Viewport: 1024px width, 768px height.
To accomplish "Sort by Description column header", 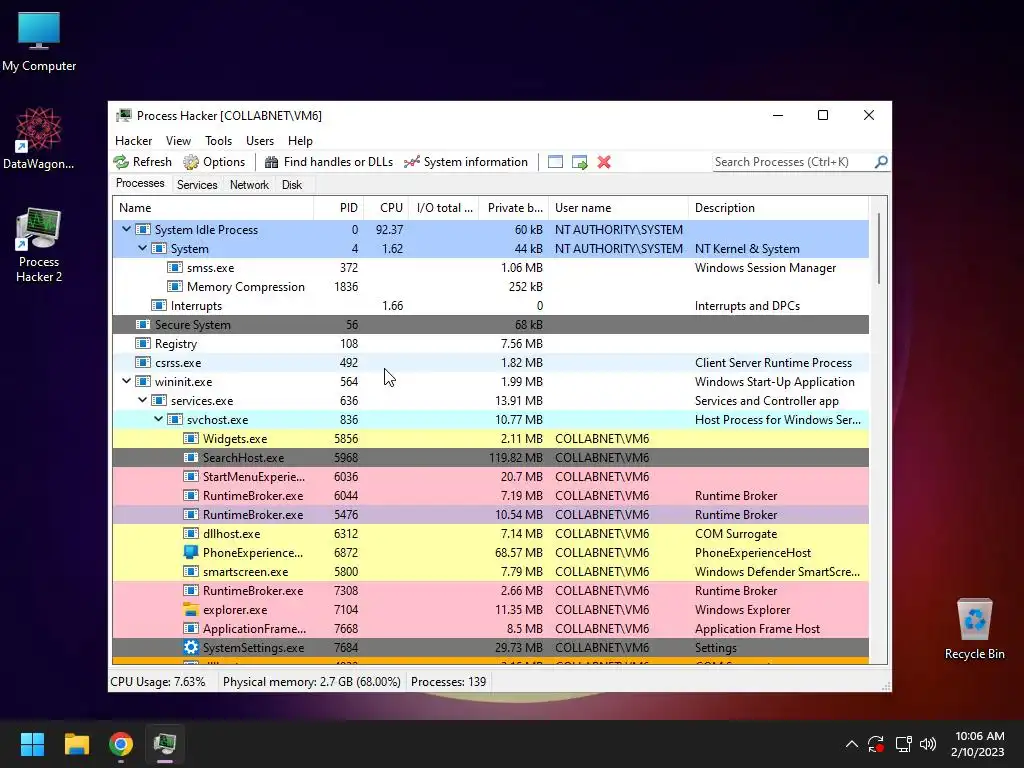I will point(778,208).
